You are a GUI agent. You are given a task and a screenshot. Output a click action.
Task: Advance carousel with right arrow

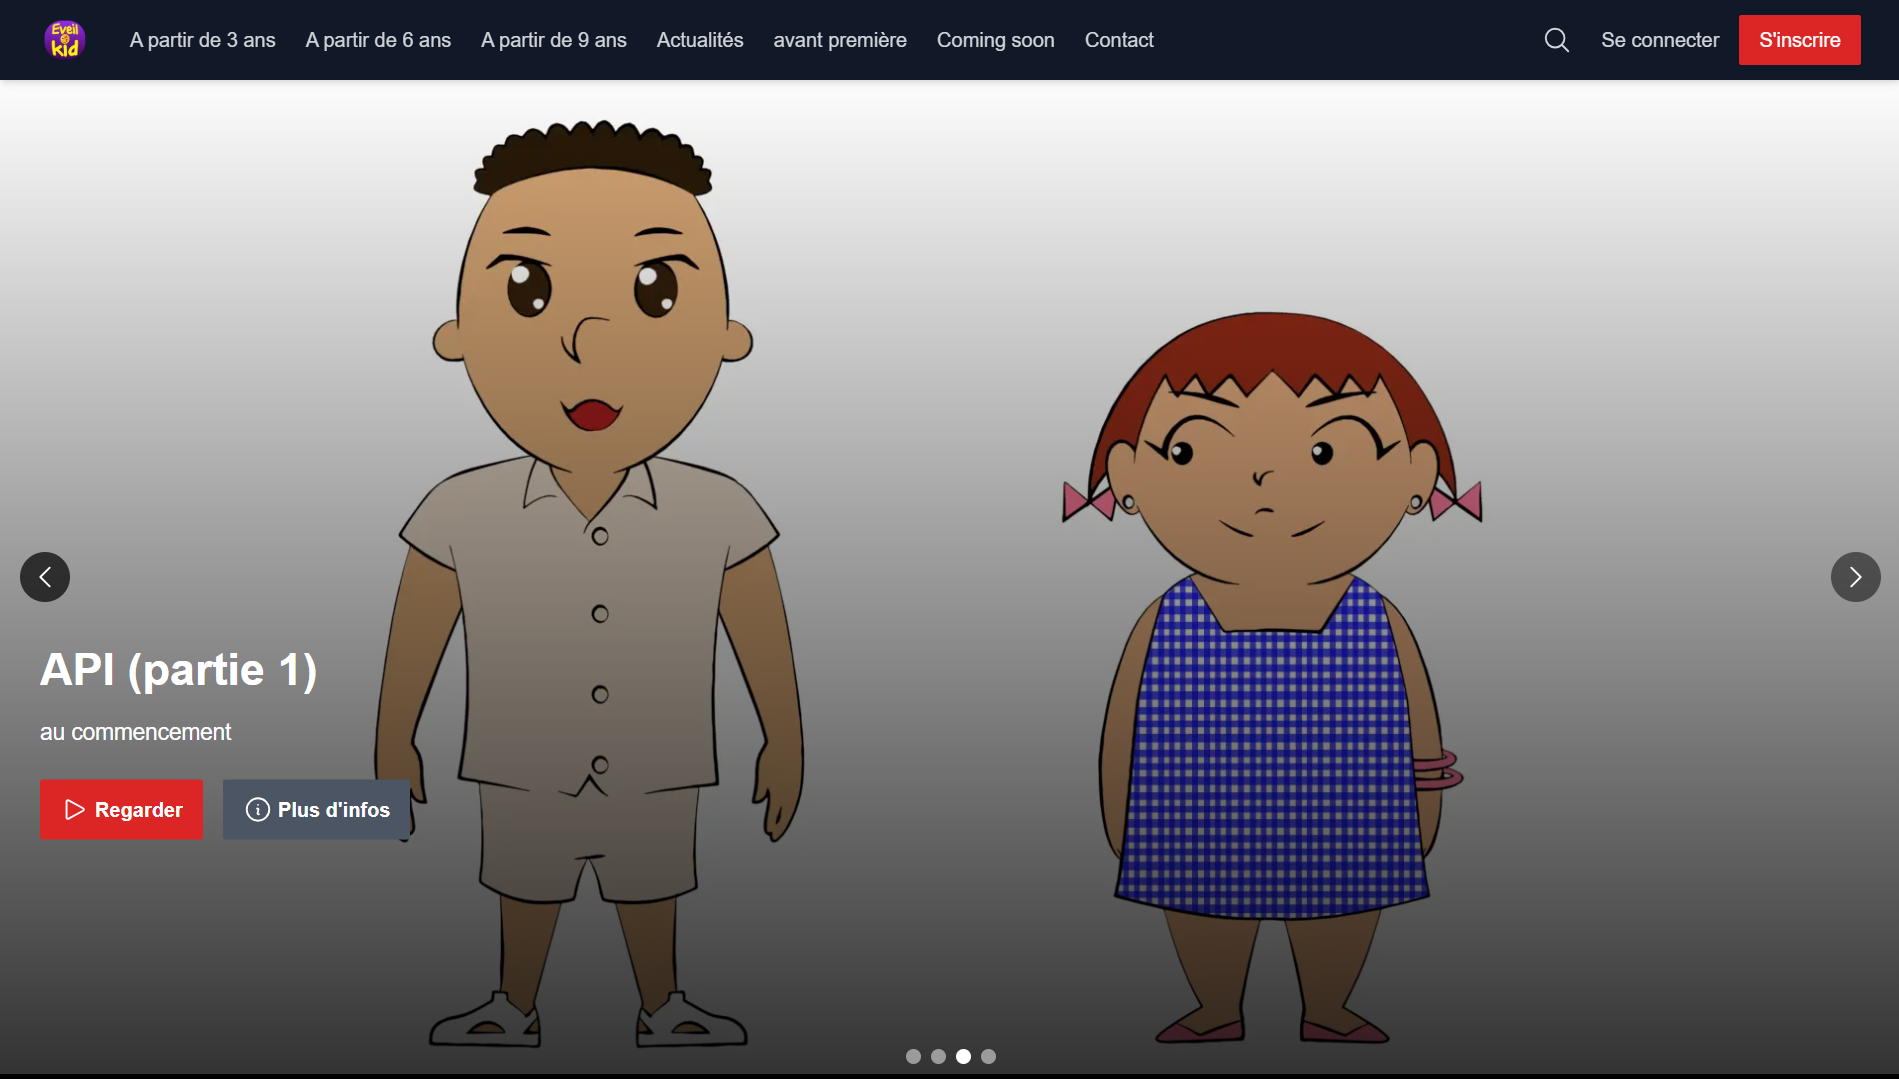pos(1855,577)
